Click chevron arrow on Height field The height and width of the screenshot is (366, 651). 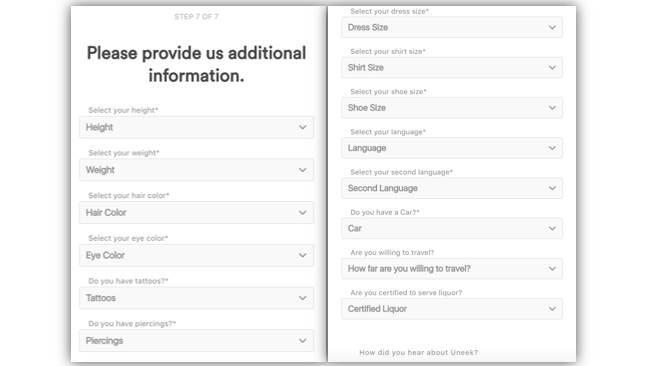(303, 127)
